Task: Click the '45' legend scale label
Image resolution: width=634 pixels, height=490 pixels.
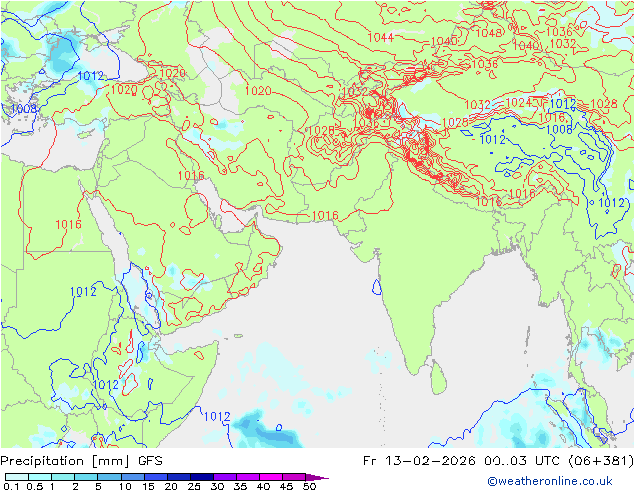Action: 286,486
